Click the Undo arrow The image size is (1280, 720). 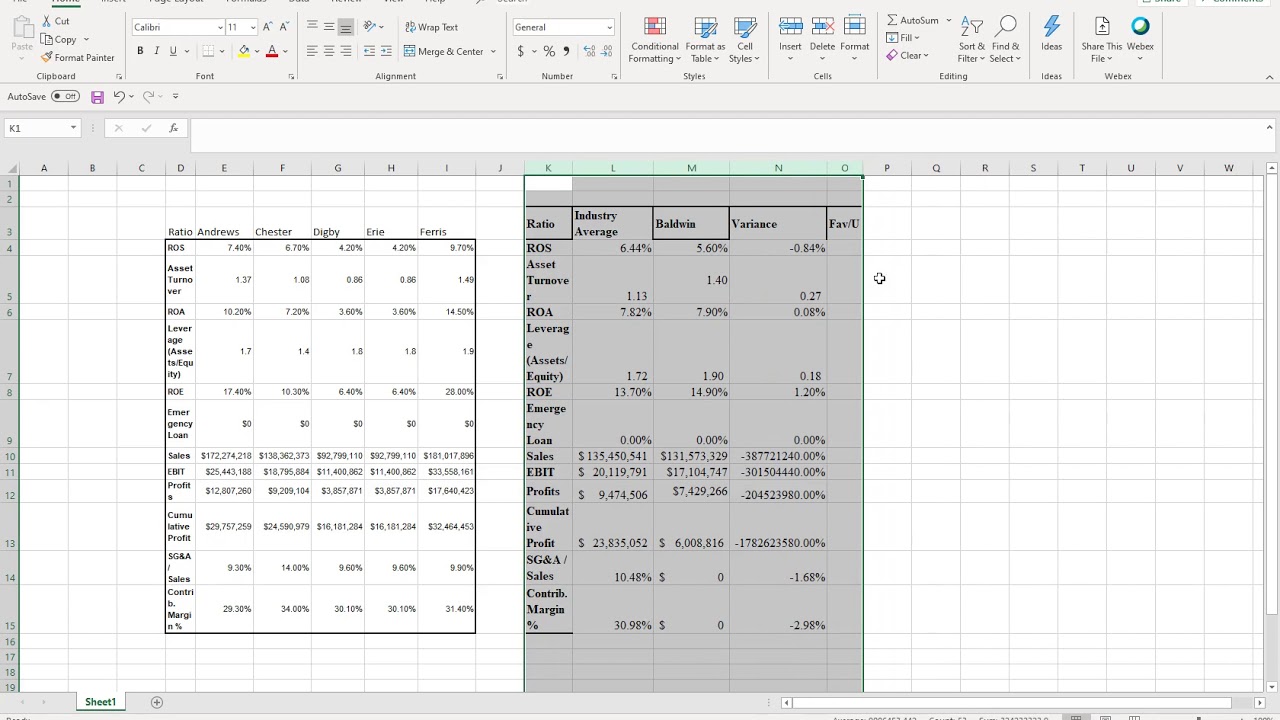pos(118,96)
